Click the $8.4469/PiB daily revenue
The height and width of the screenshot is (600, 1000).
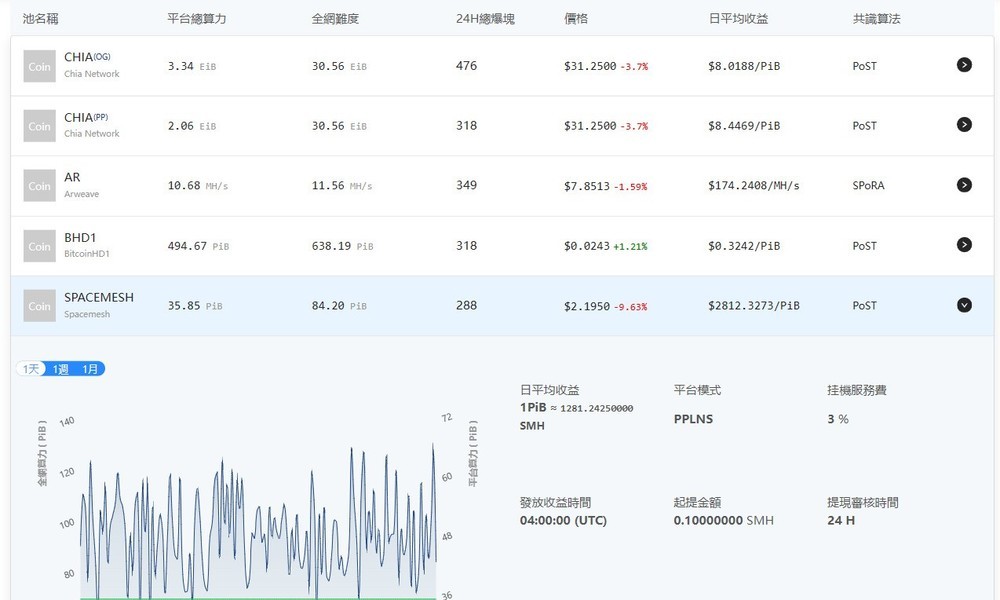(744, 126)
